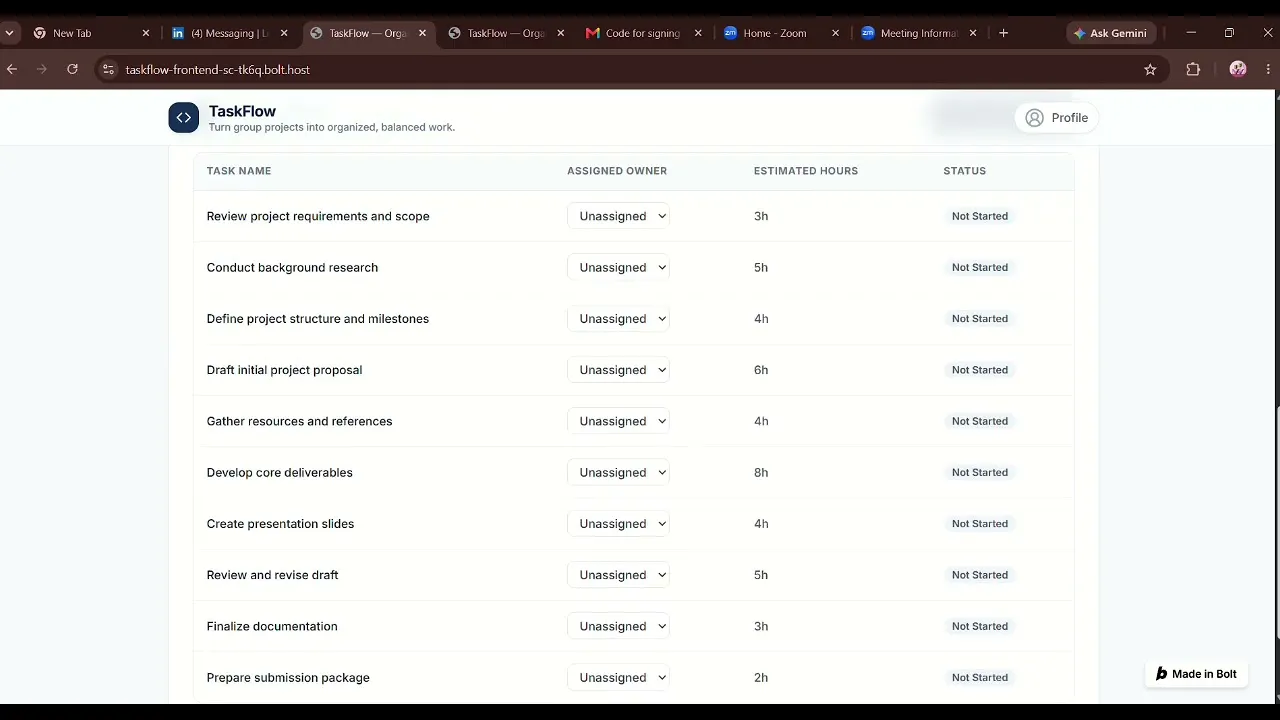The image size is (1280, 720).
Task: Open owner dropdown for Review project requirements
Action: [x=618, y=216]
